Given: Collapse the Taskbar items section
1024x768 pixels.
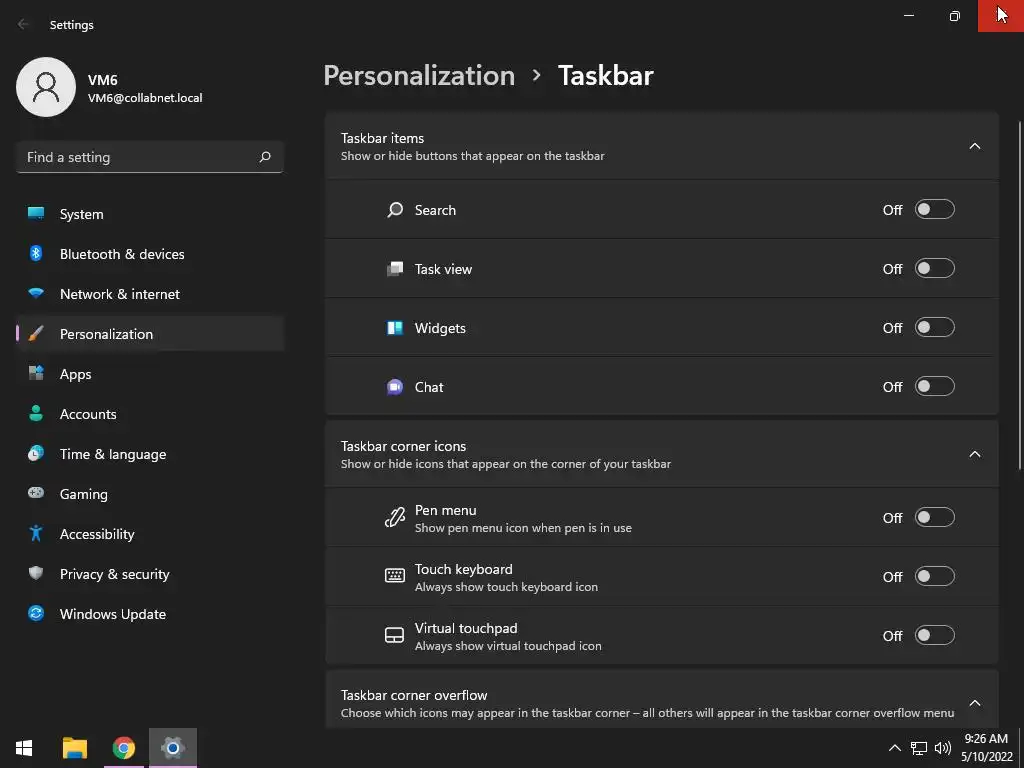Looking at the screenshot, I should coord(975,147).
